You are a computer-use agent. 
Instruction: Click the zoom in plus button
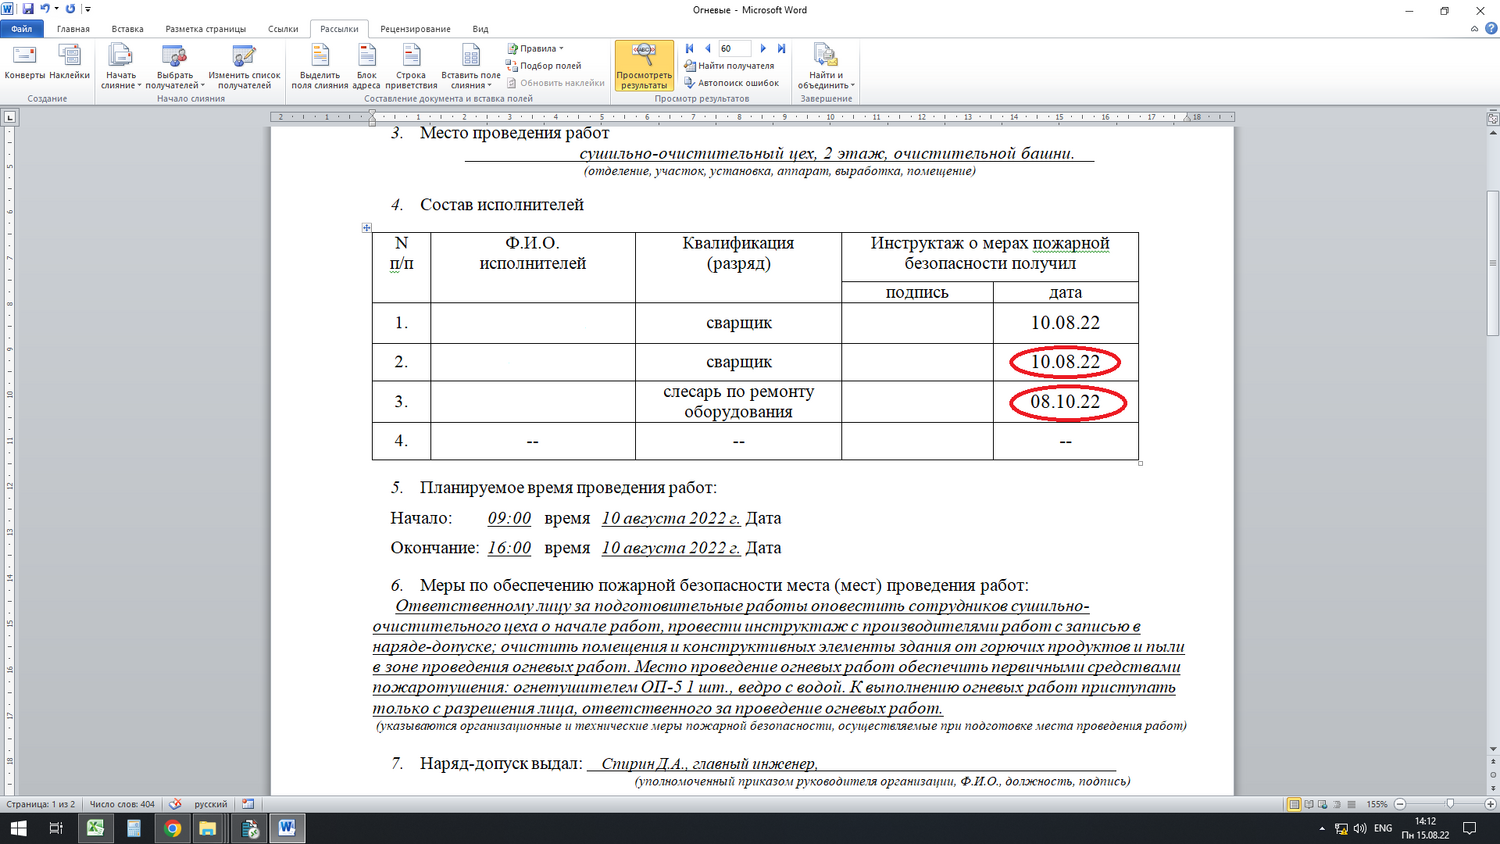[x=1490, y=804]
